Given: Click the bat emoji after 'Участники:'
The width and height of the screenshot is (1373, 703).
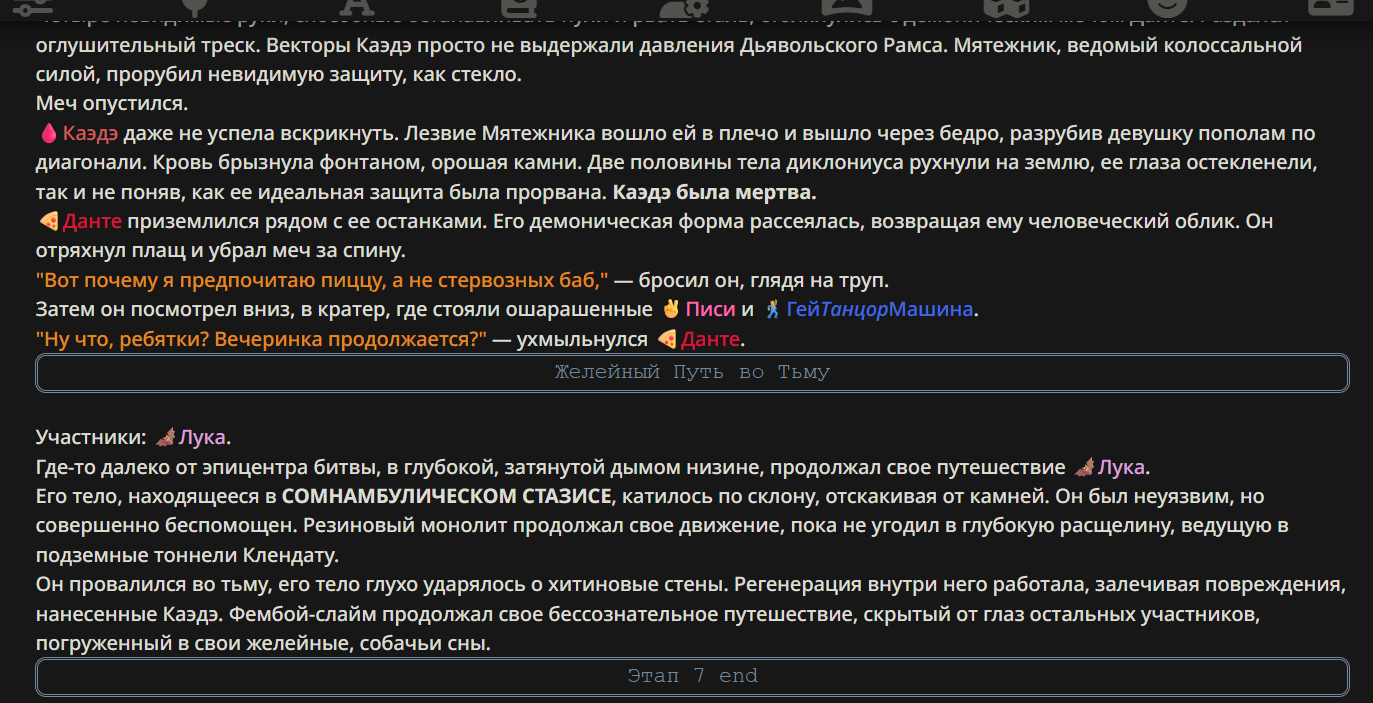Looking at the screenshot, I should tap(165, 437).
